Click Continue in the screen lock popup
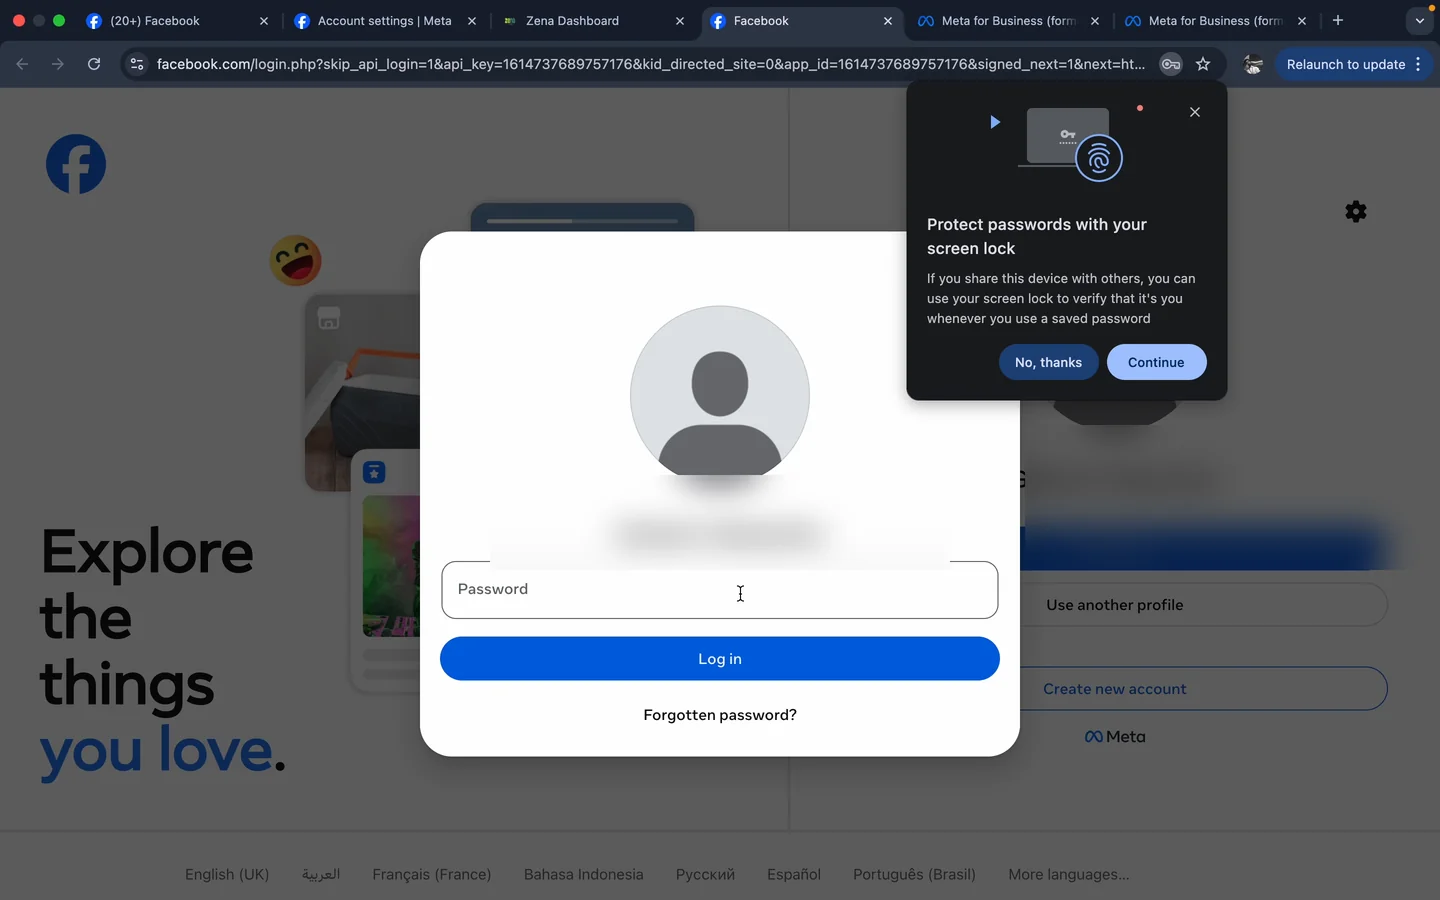1440x900 pixels. (1156, 362)
